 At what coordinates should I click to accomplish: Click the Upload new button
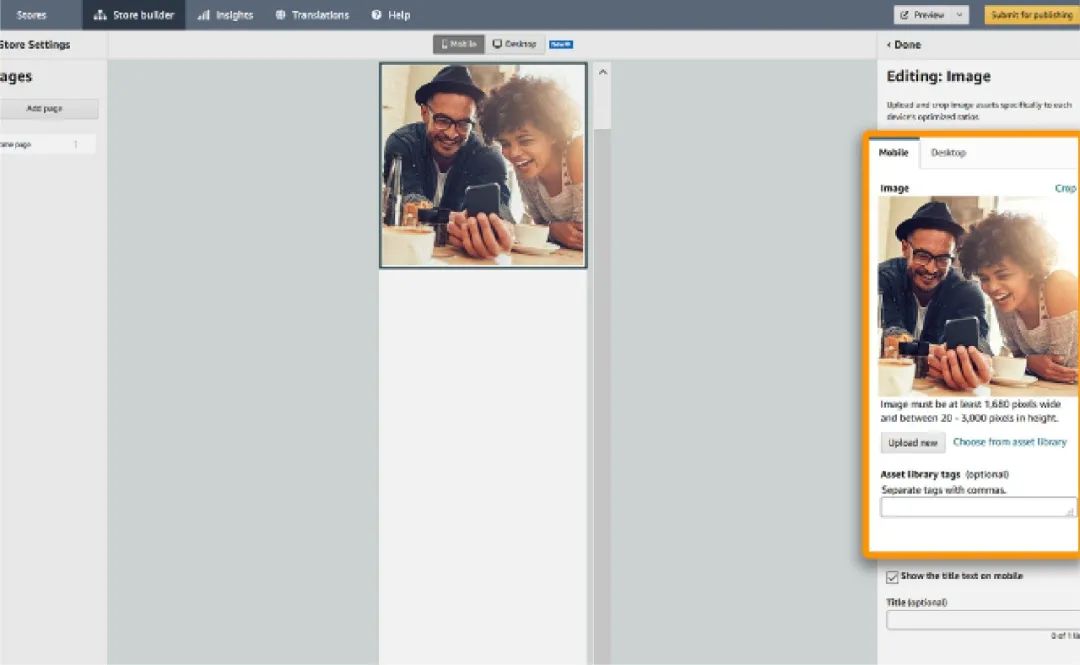pos(913,443)
